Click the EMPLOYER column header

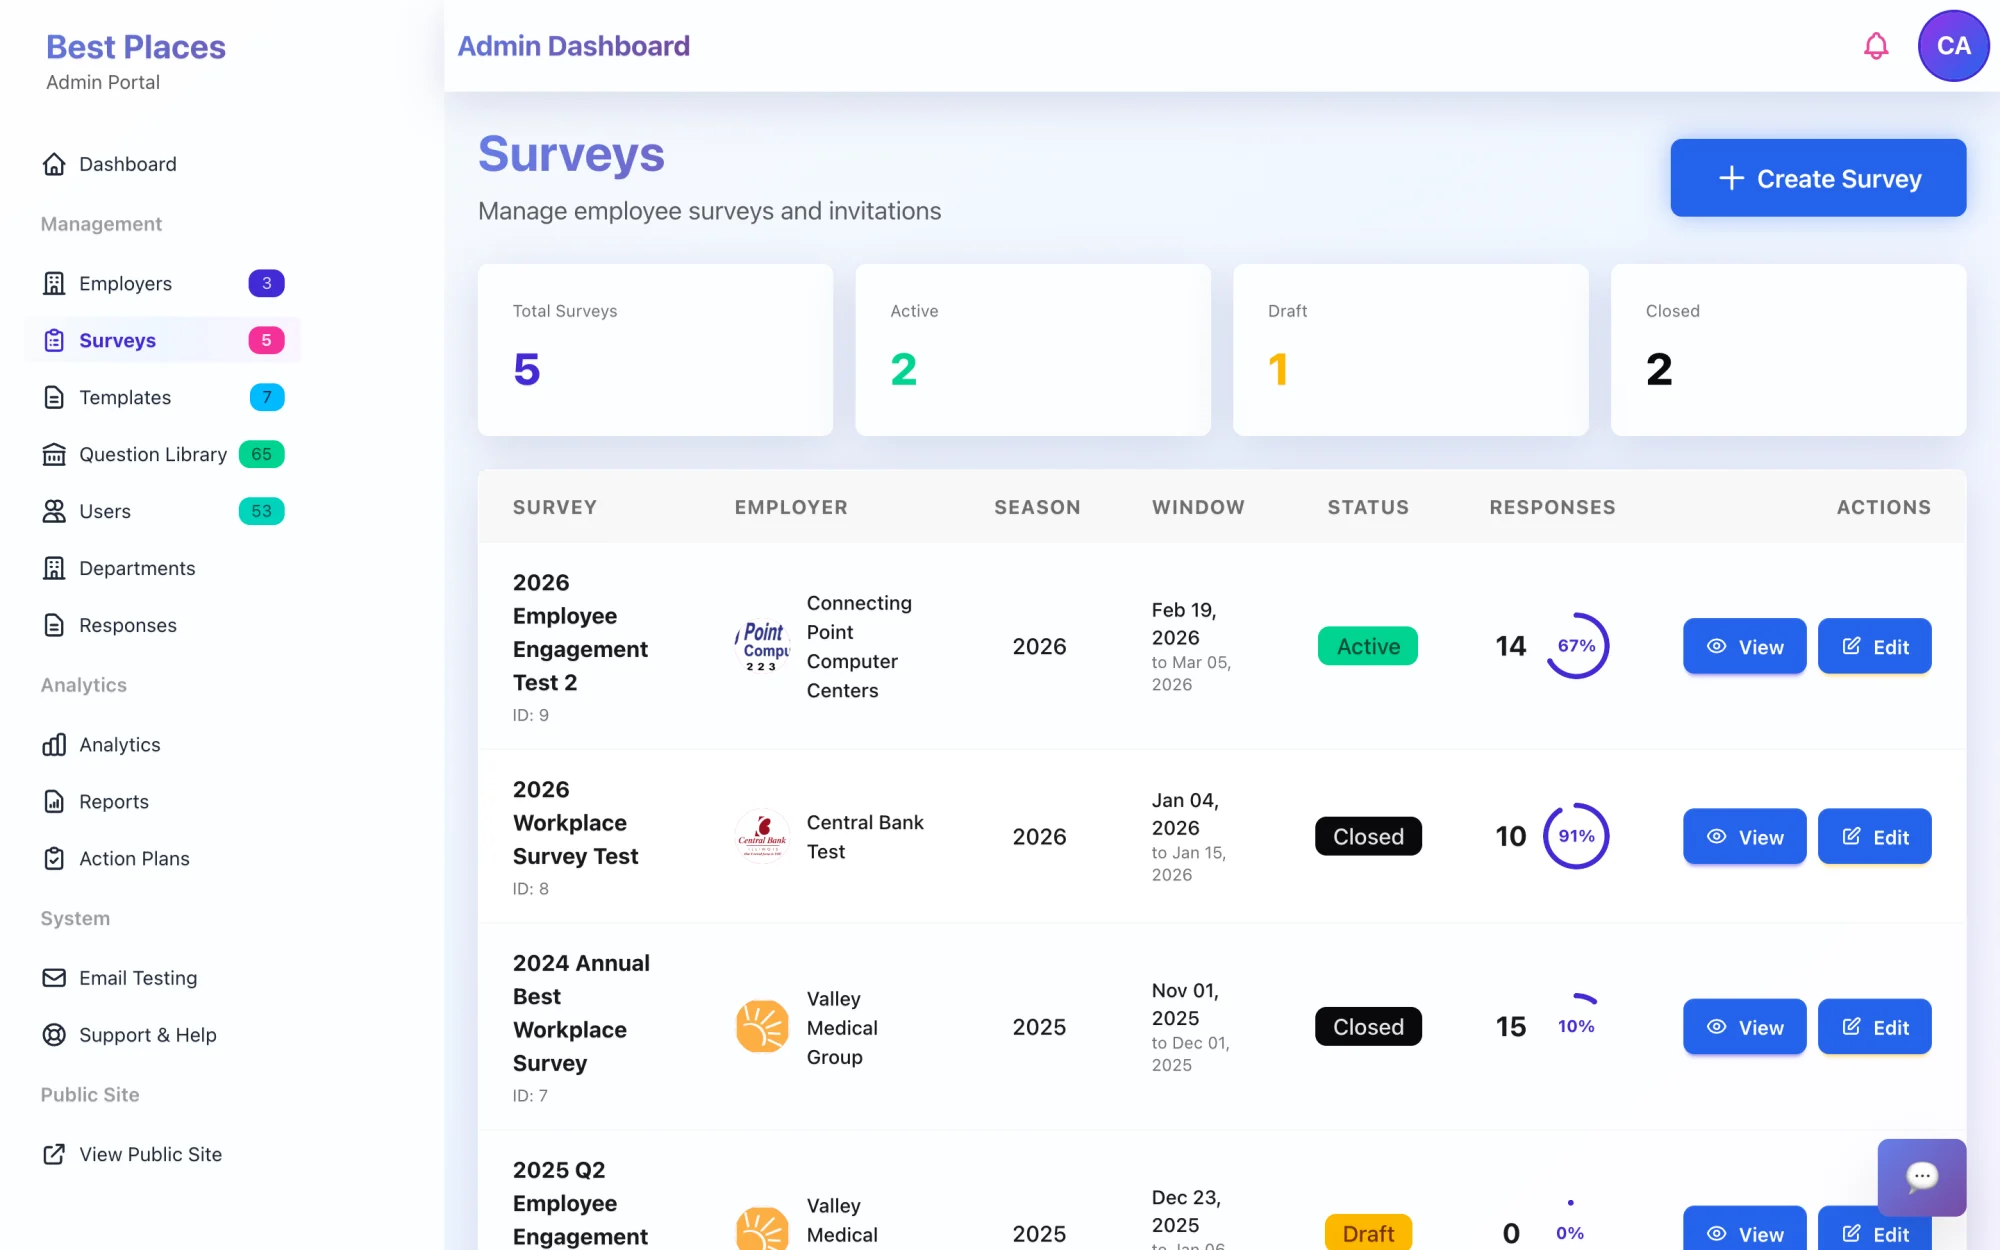click(791, 507)
